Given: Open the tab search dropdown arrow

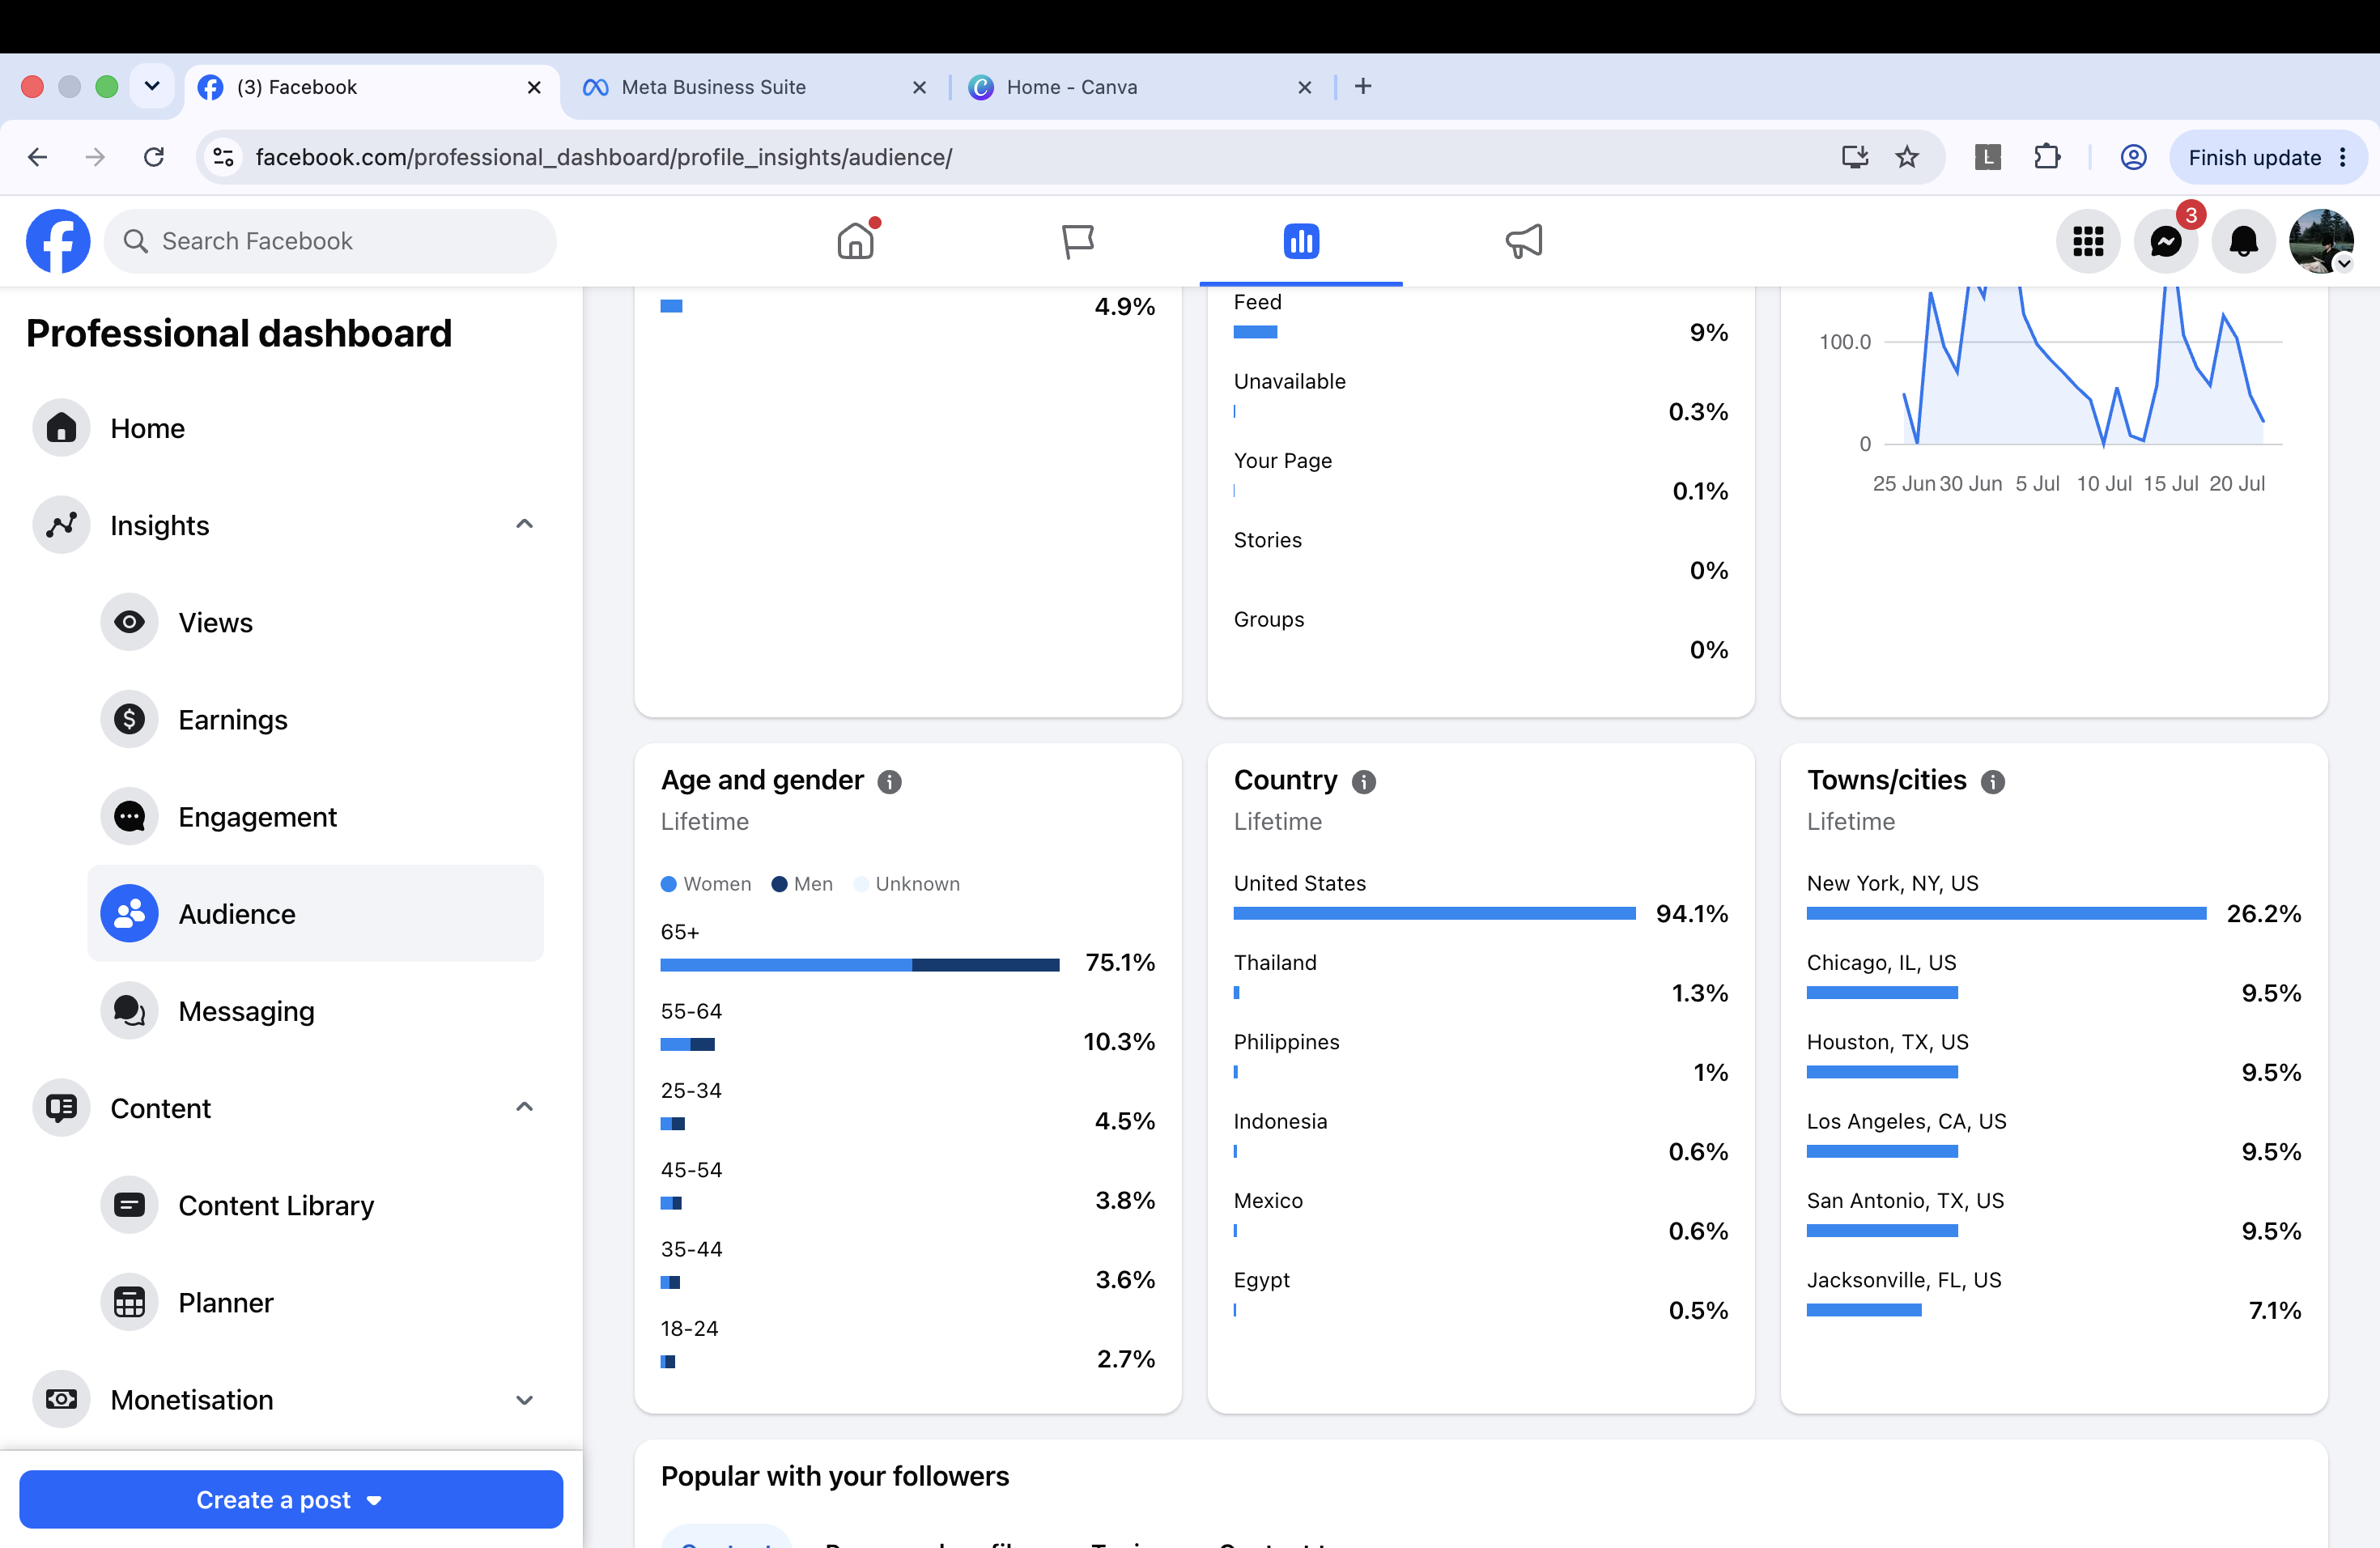Looking at the screenshot, I should 152,86.
